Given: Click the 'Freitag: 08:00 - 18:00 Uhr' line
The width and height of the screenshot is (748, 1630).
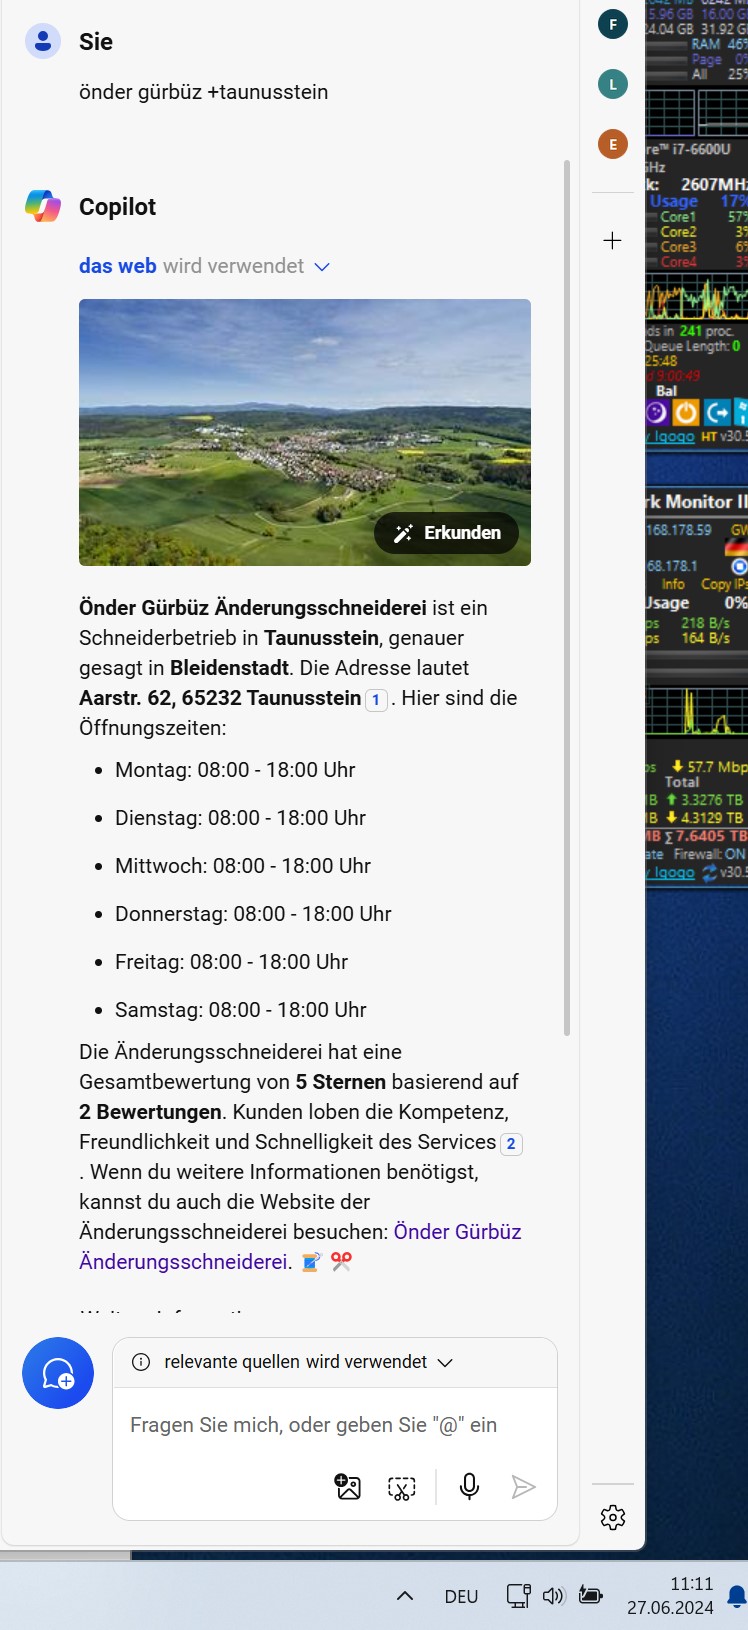Looking at the screenshot, I should pos(231,962).
